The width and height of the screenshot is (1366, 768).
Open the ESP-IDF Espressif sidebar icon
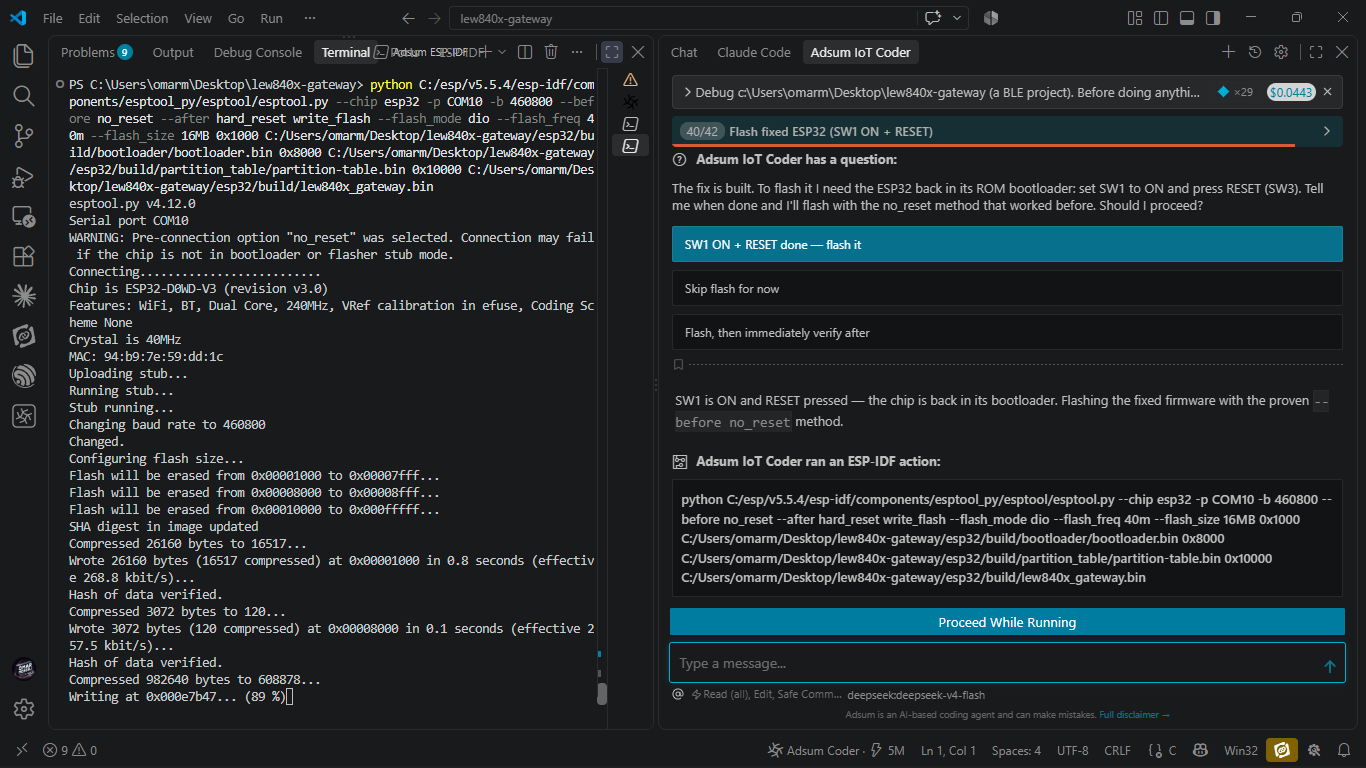click(24, 376)
